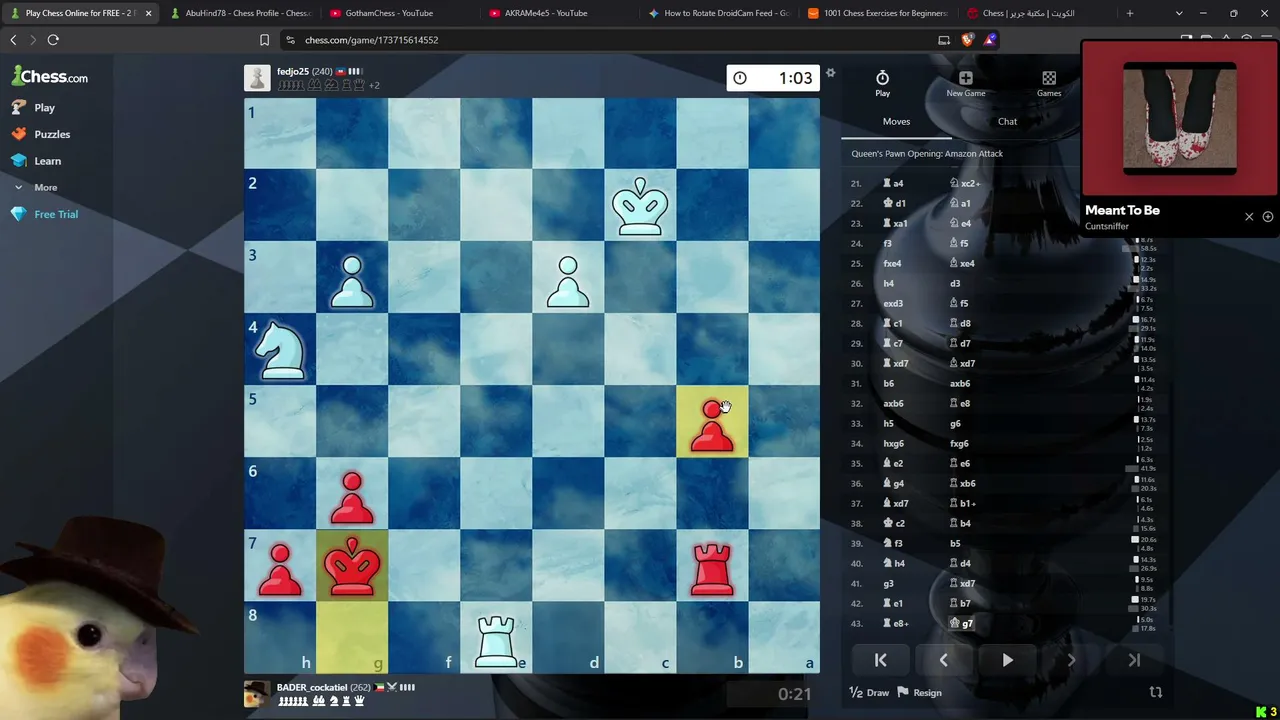Screen dimensions: 1280x720
Task: Click BADER_cockatiel's avatar
Action: click(257, 694)
